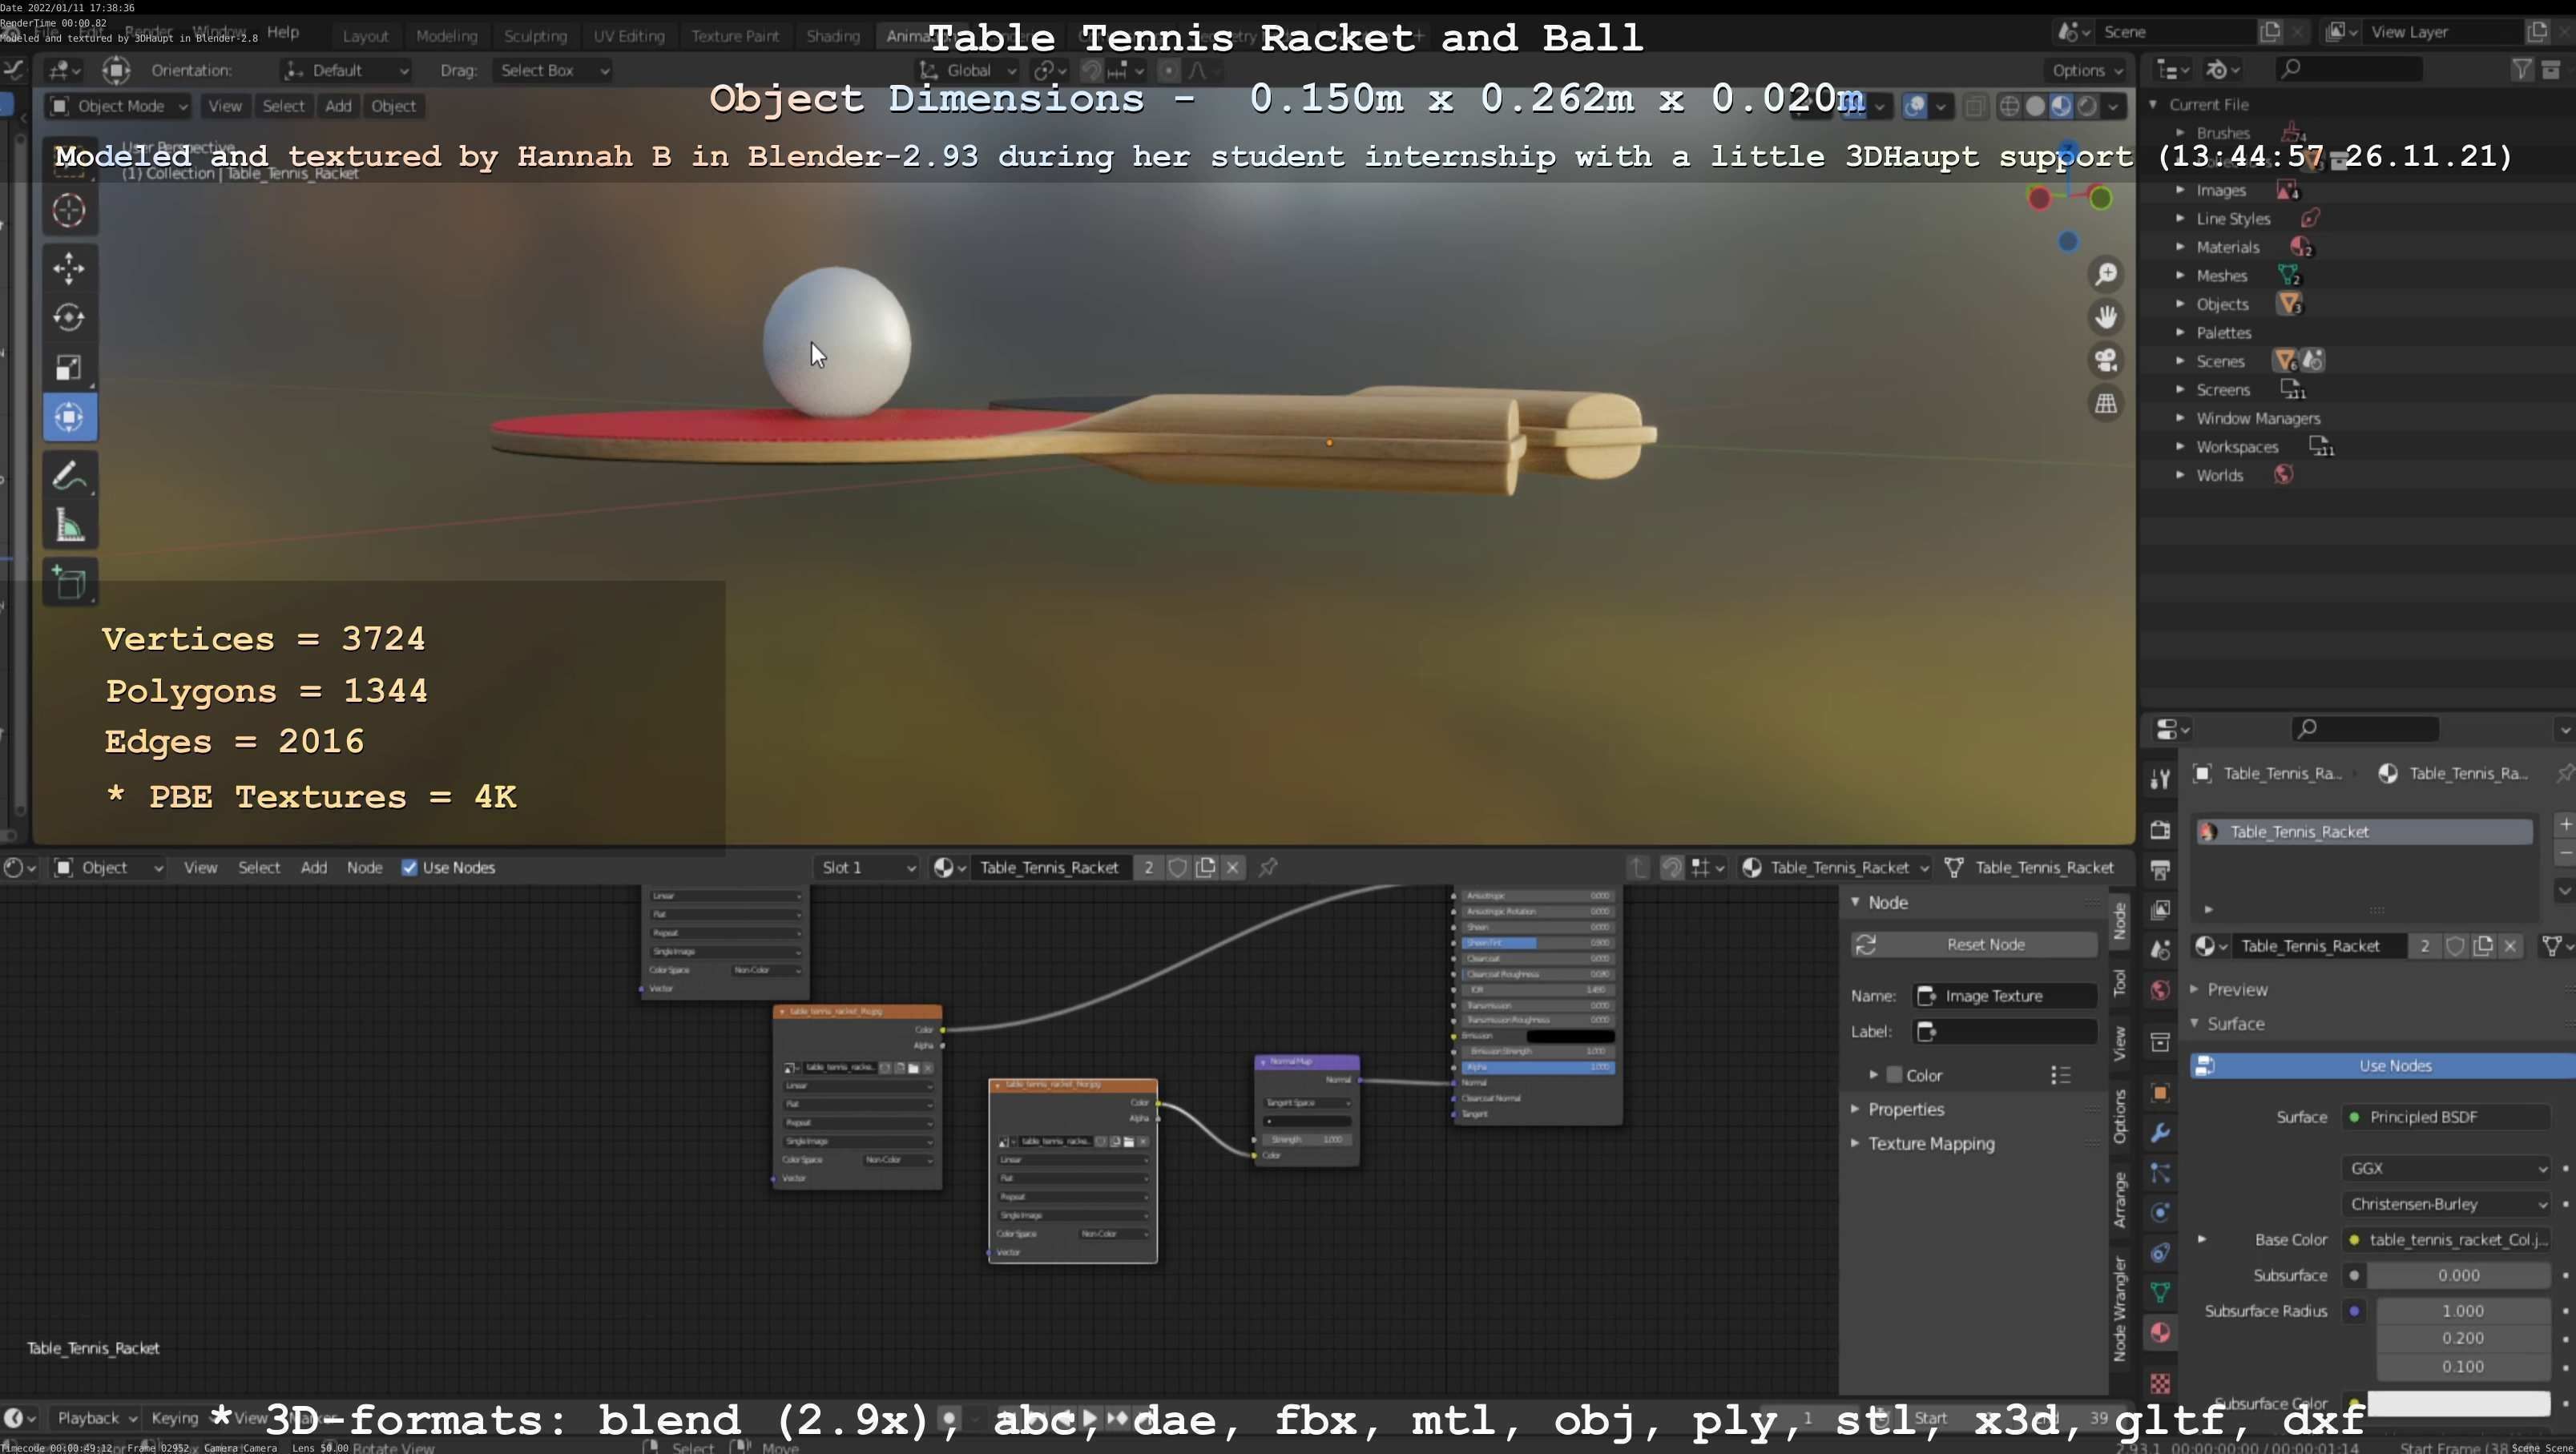The height and width of the screenshot is (1454, 2576).
Task: Enable wireframe viewport shading
Action: (2009, 106)
